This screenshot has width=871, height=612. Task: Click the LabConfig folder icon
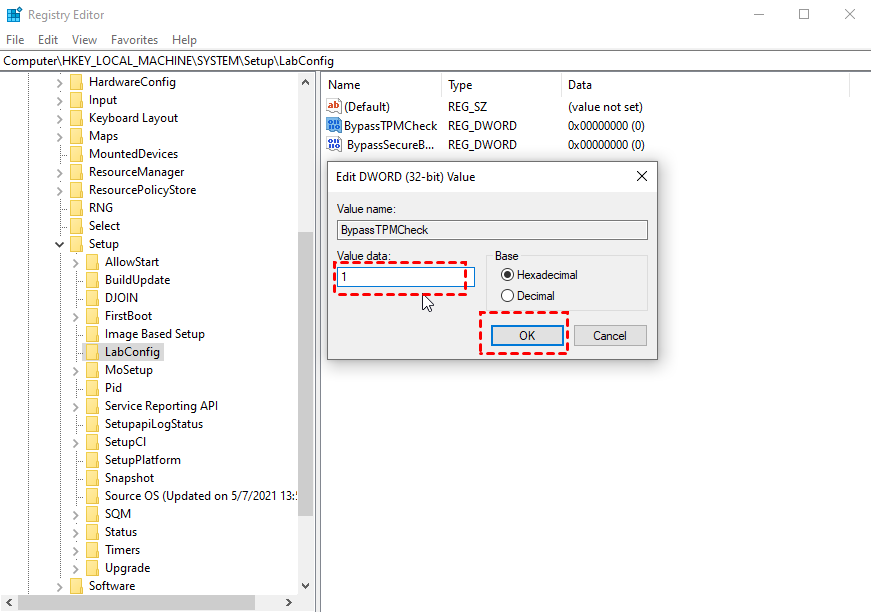(93, 352)
